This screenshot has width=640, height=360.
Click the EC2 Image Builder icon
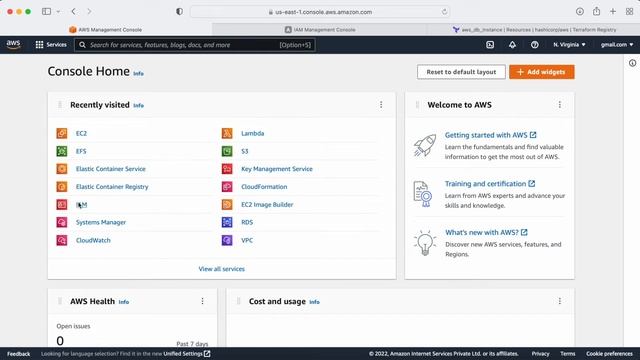227,204
